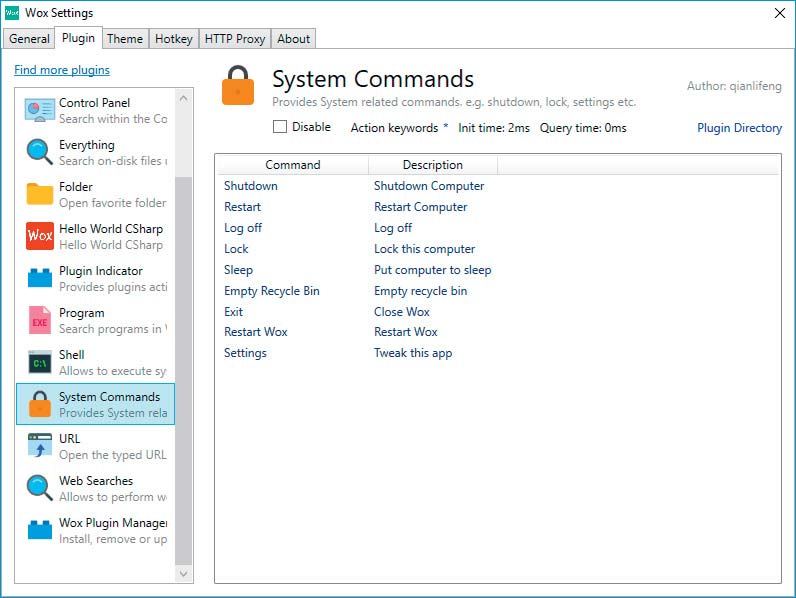796x598 pixels.
Task: Tick the Disable checkbox
Action: click(280, 126)
